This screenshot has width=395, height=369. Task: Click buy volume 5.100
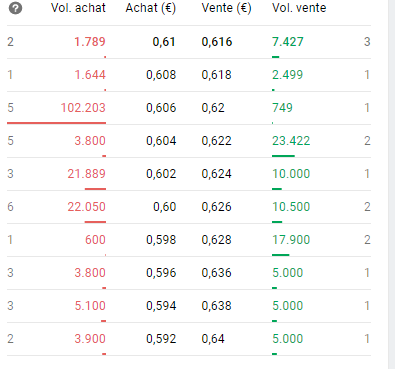pyautogui.click(x=90, y=306)
